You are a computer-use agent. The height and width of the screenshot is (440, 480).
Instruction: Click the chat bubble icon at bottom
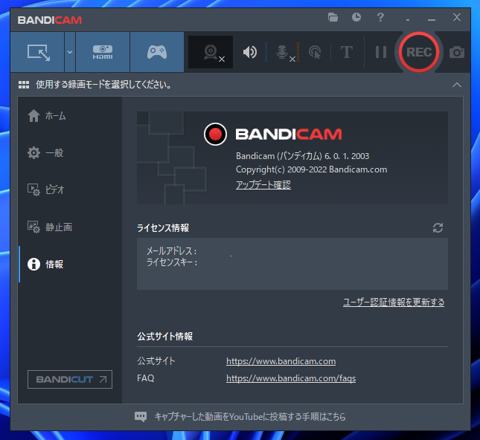(x=140, y=417)
